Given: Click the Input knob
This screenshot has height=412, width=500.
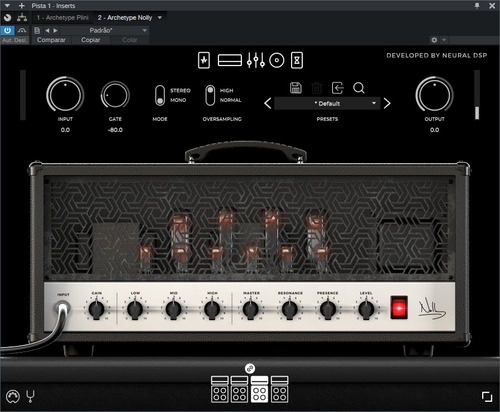Looking at the screenshot, I should [x=65, y=95].
